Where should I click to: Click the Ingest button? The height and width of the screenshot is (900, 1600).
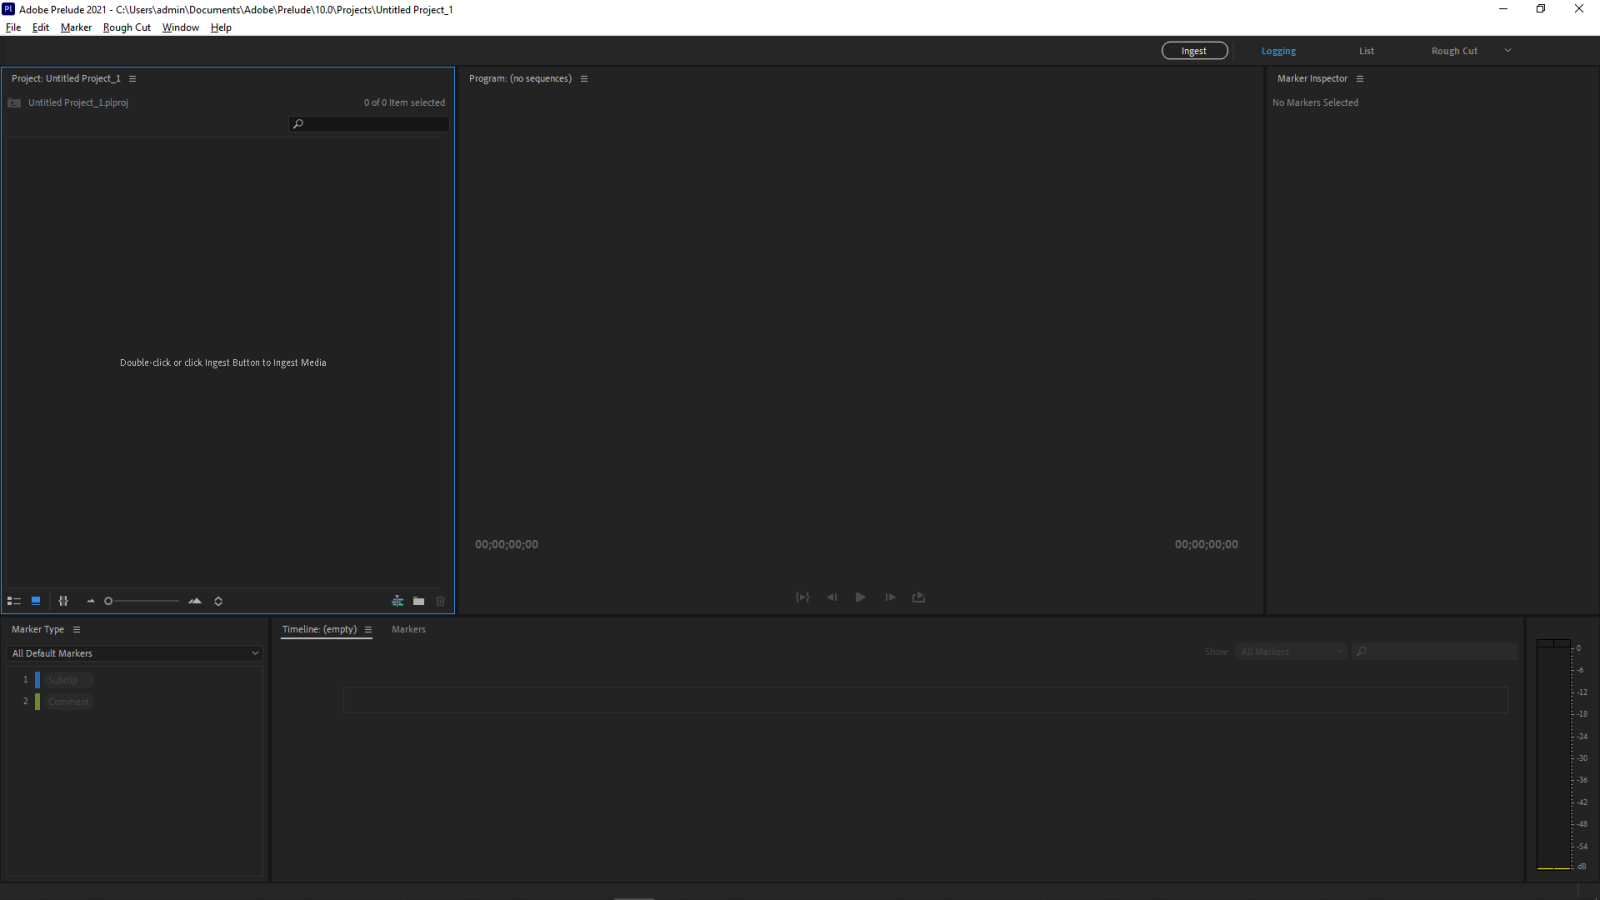(x=1194, y=51)
